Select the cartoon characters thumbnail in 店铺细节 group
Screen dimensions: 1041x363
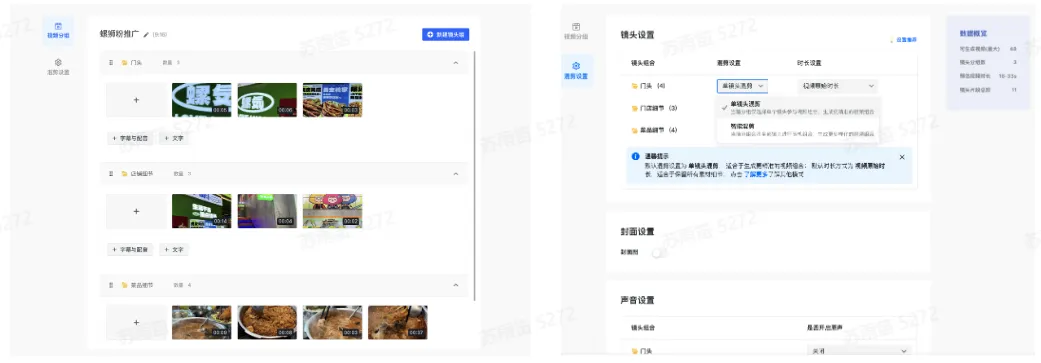[332, 211]
